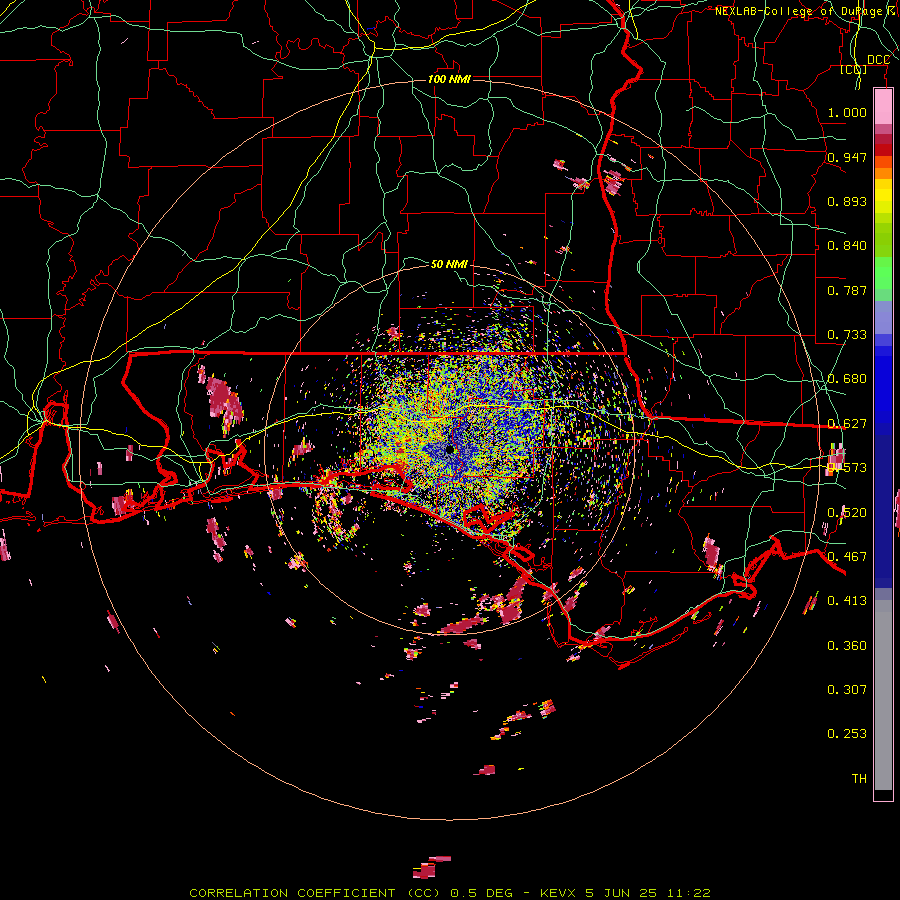Click the 0.947 legend value
This screenshot has height=900, width=900.
[x=847, y=157]
